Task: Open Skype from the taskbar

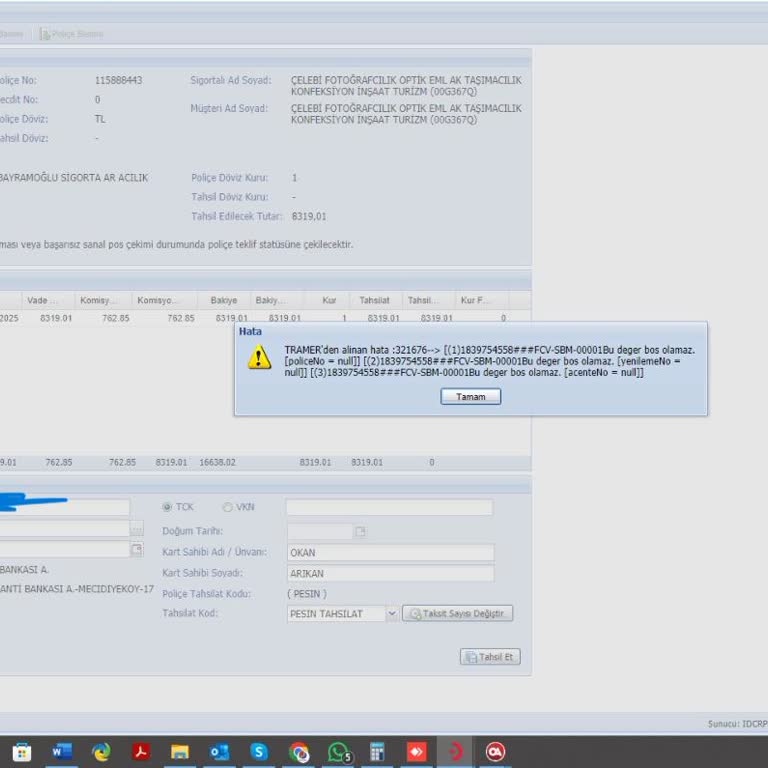Action: click(x=259, y=752)
